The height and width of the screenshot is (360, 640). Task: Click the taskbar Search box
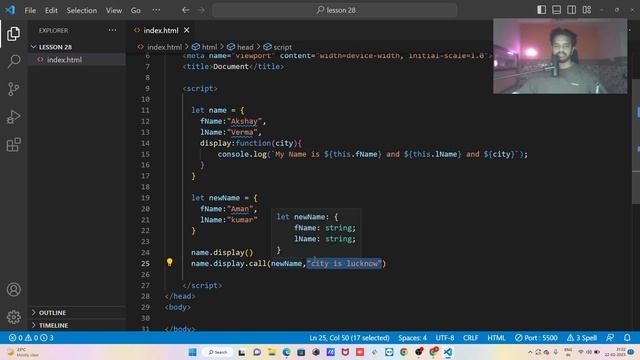pos(218,352)
